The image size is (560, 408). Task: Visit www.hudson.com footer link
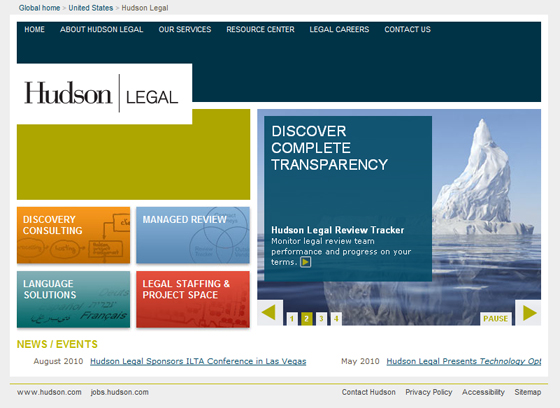pos(49,392)
